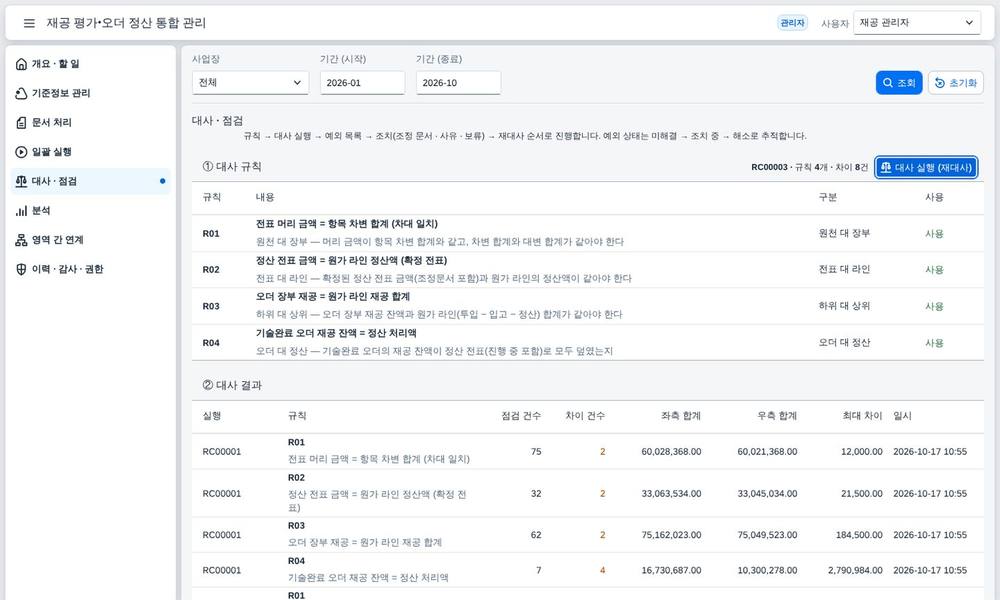Click the 기간 (시작) 2026-01 field
Image resolution: width=1000 pixels, height=600 pixels.
(362, 83)
